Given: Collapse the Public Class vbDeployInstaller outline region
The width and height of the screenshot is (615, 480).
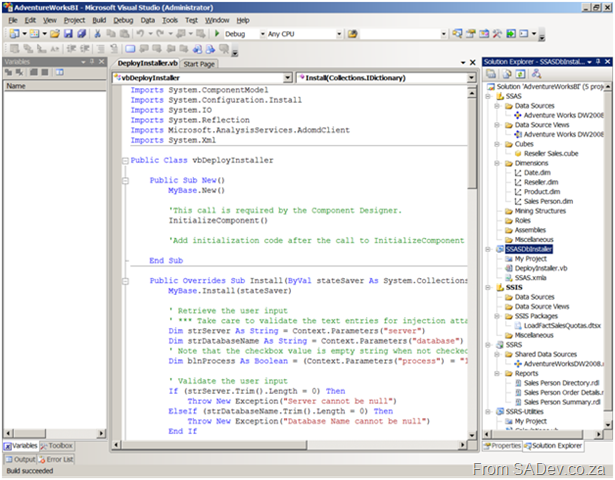Looking at the screenshot, I should (125, 160).
